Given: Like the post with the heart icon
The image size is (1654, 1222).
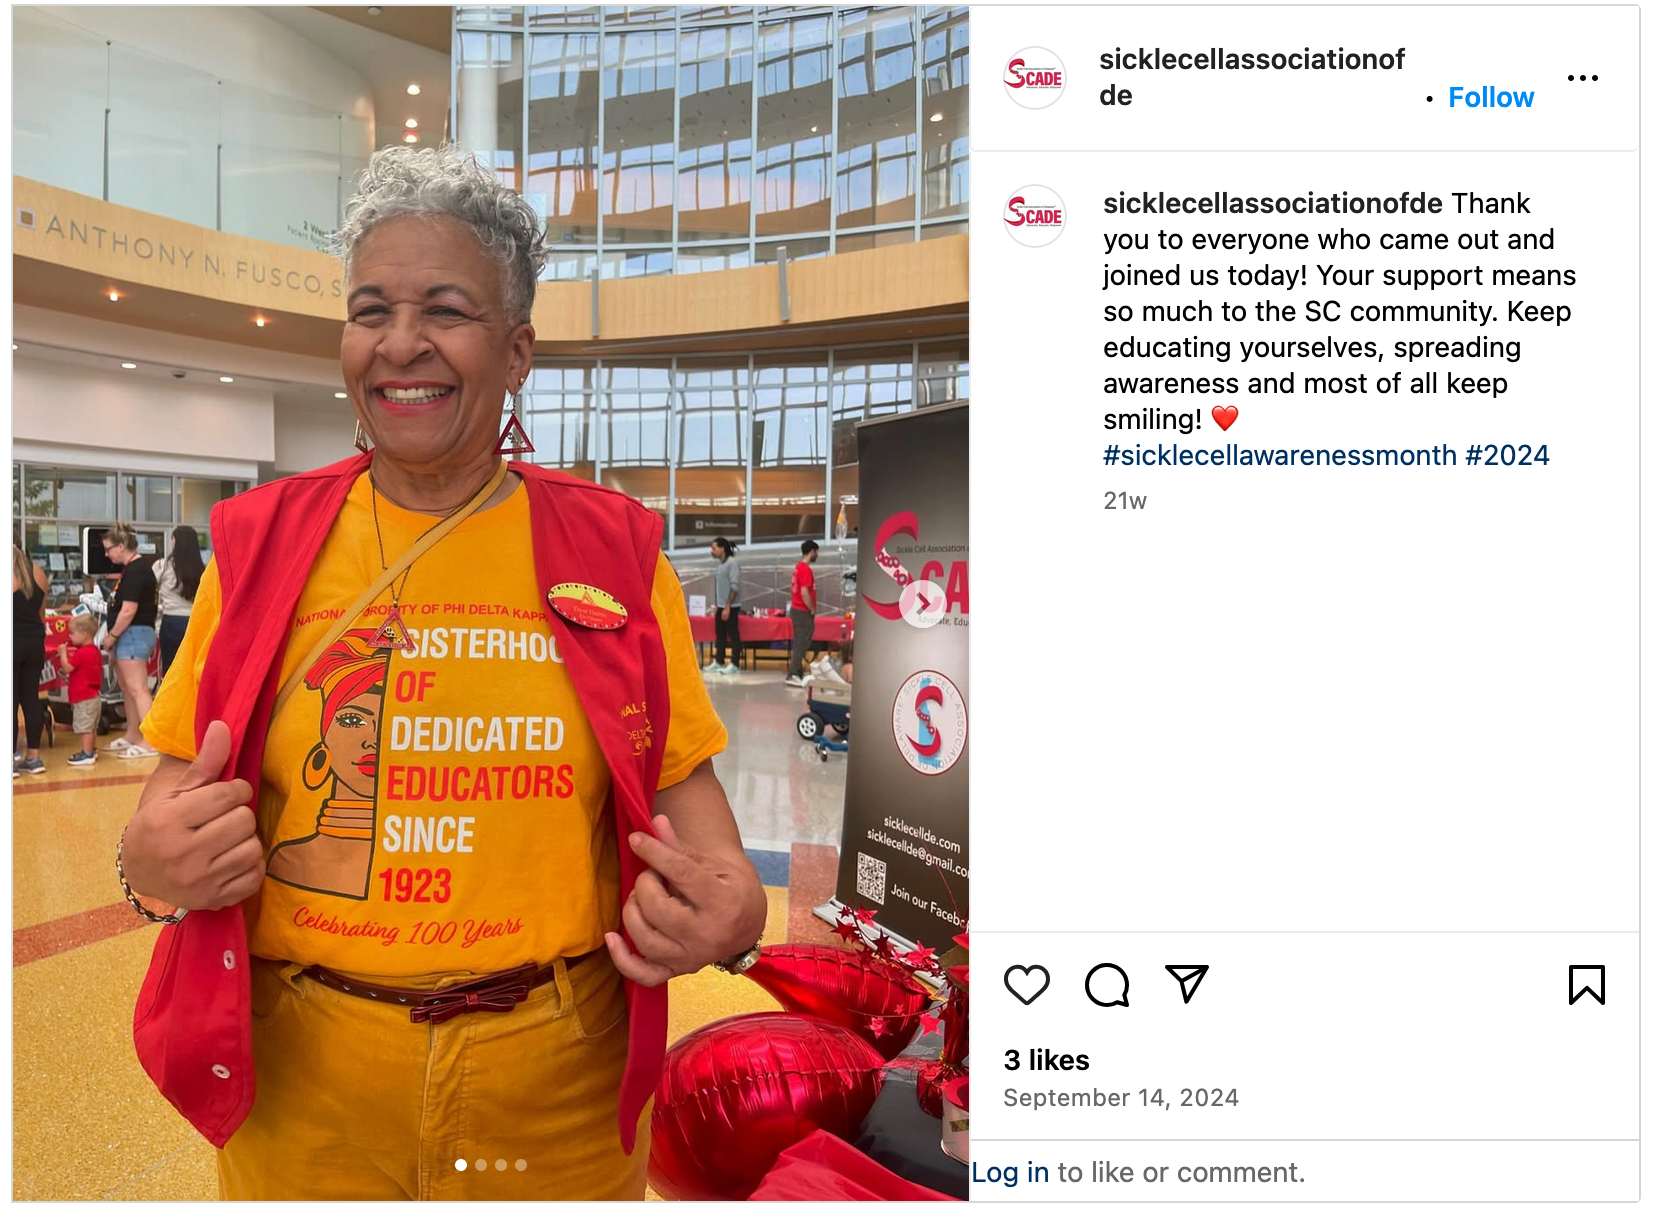Looking at the screenshot, I should (x=1026, y=985).
